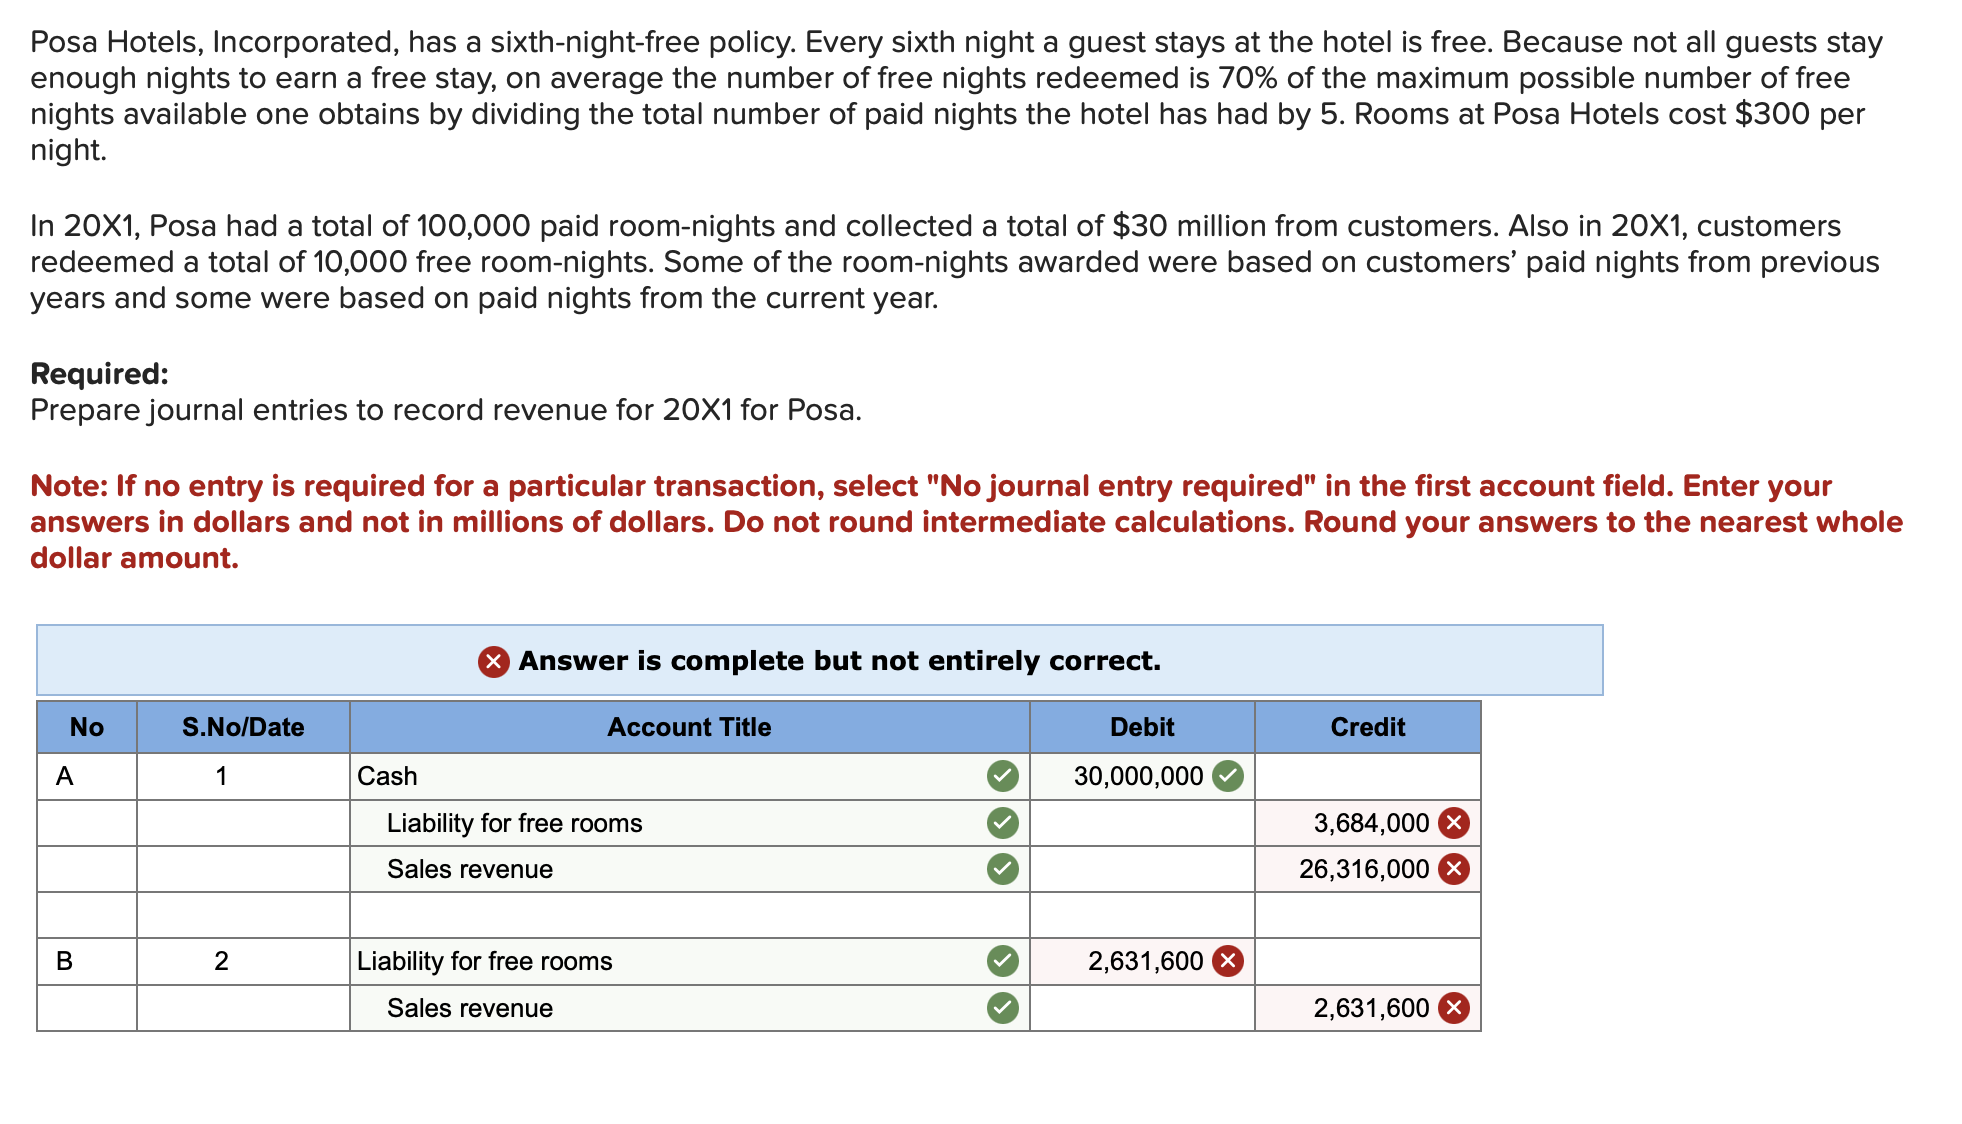Image resolution: width=1962 pixels, height=1124 pixels.
Task: Click the Debit column header
Action: point(1141,727)
